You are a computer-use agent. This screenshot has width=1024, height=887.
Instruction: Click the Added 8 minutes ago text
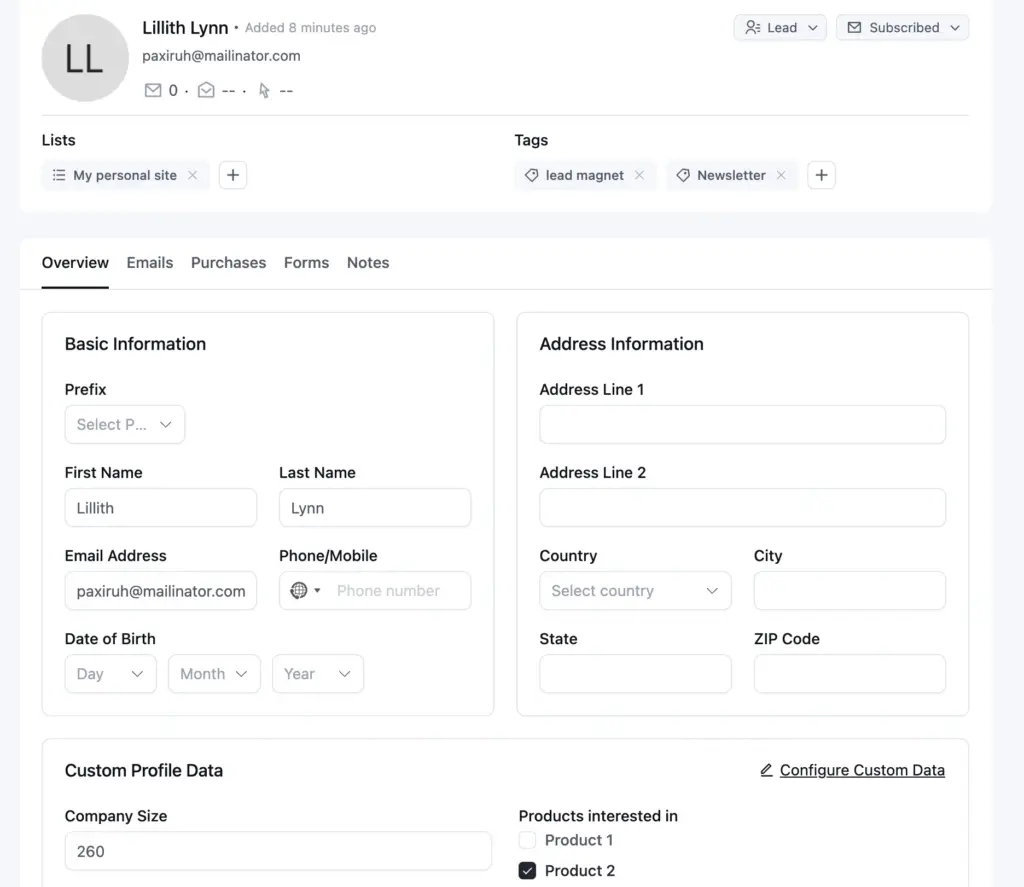pos(310,27)
